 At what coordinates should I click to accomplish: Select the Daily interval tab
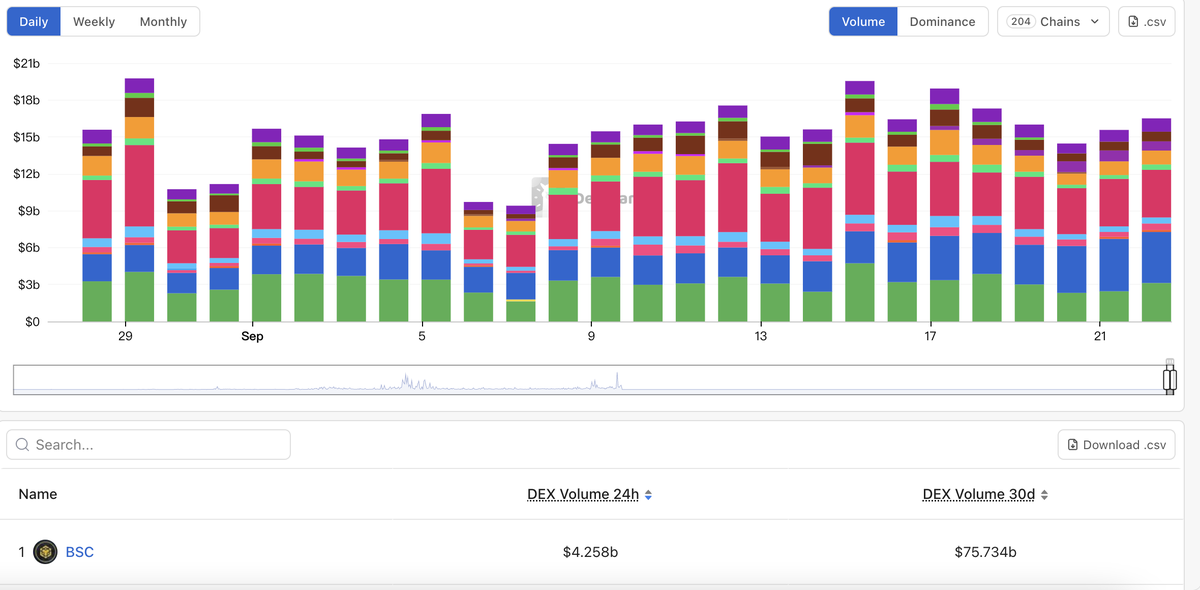point(34,22)
